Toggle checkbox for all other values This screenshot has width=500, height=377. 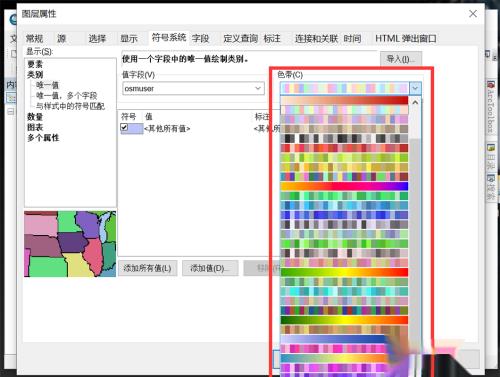(124, 127)
